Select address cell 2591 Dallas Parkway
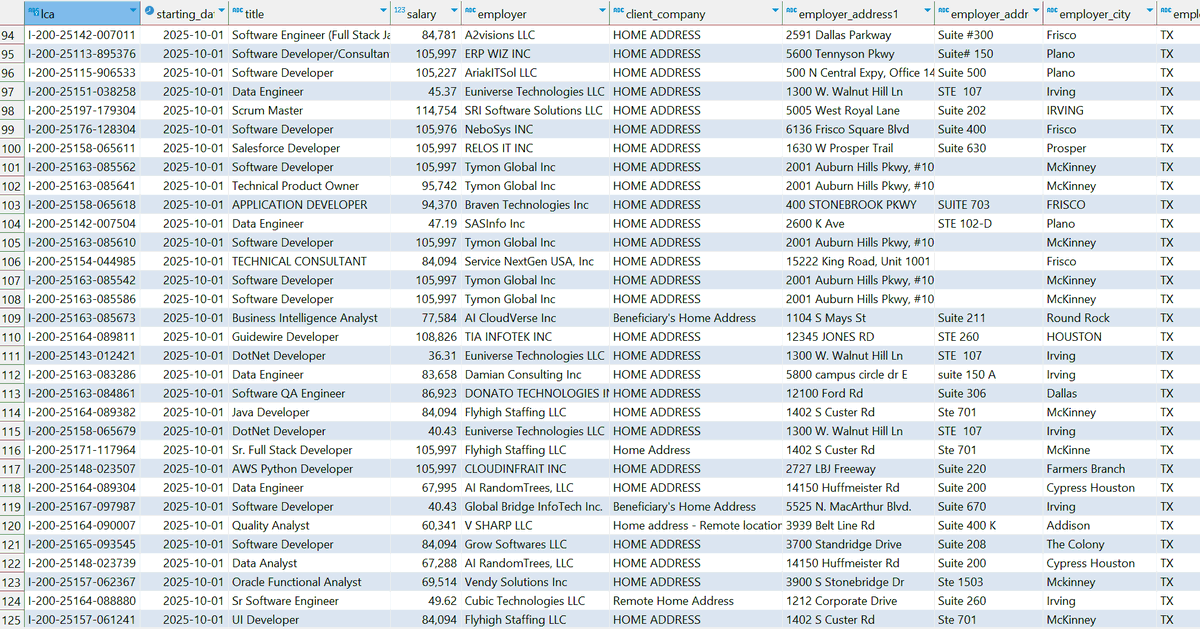The height and width of the screenshot is (629, 1200). (858, 35)
